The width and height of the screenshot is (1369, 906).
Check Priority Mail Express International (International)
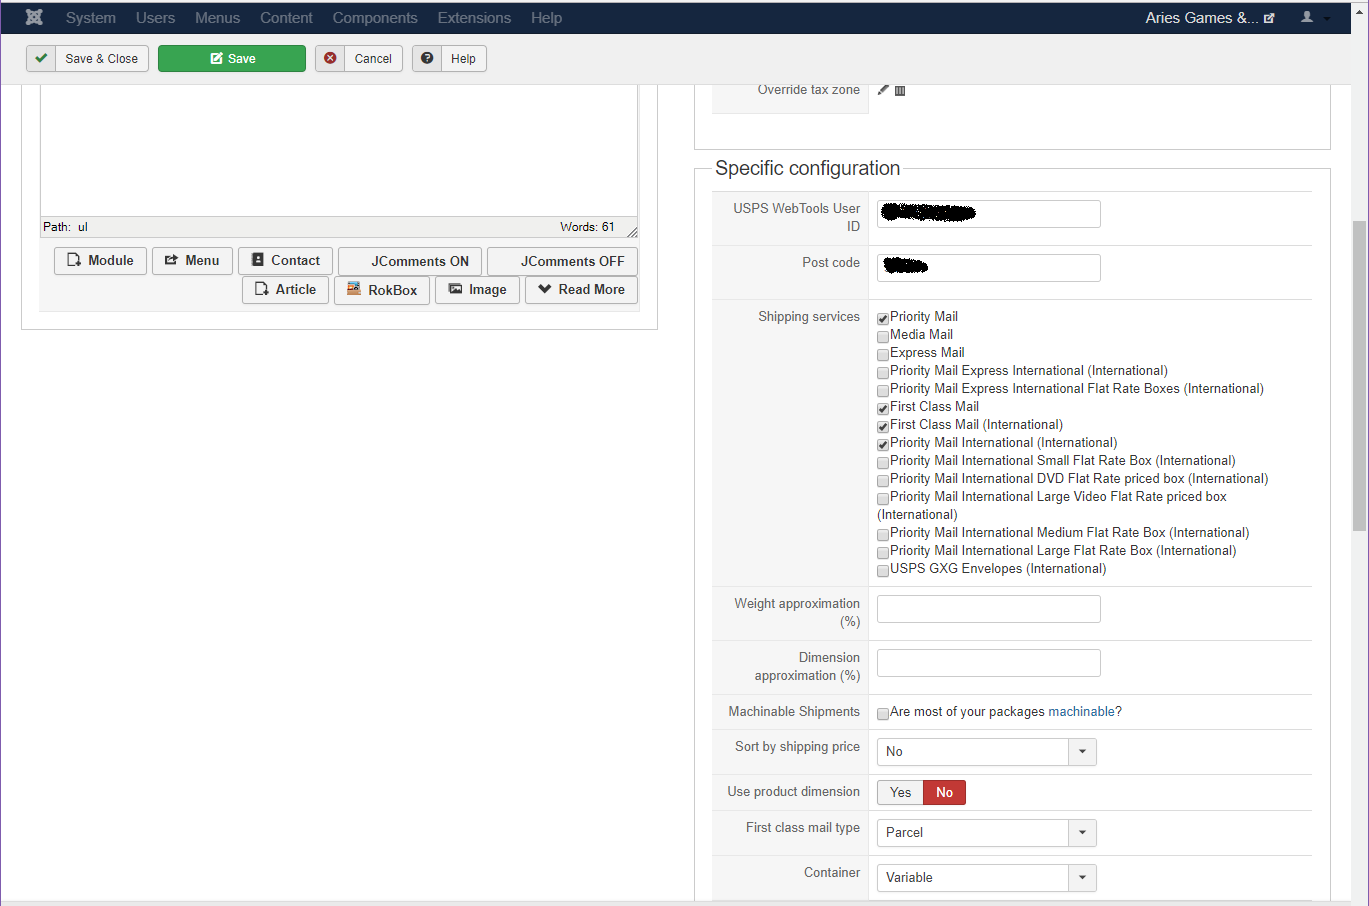(883, 373)
